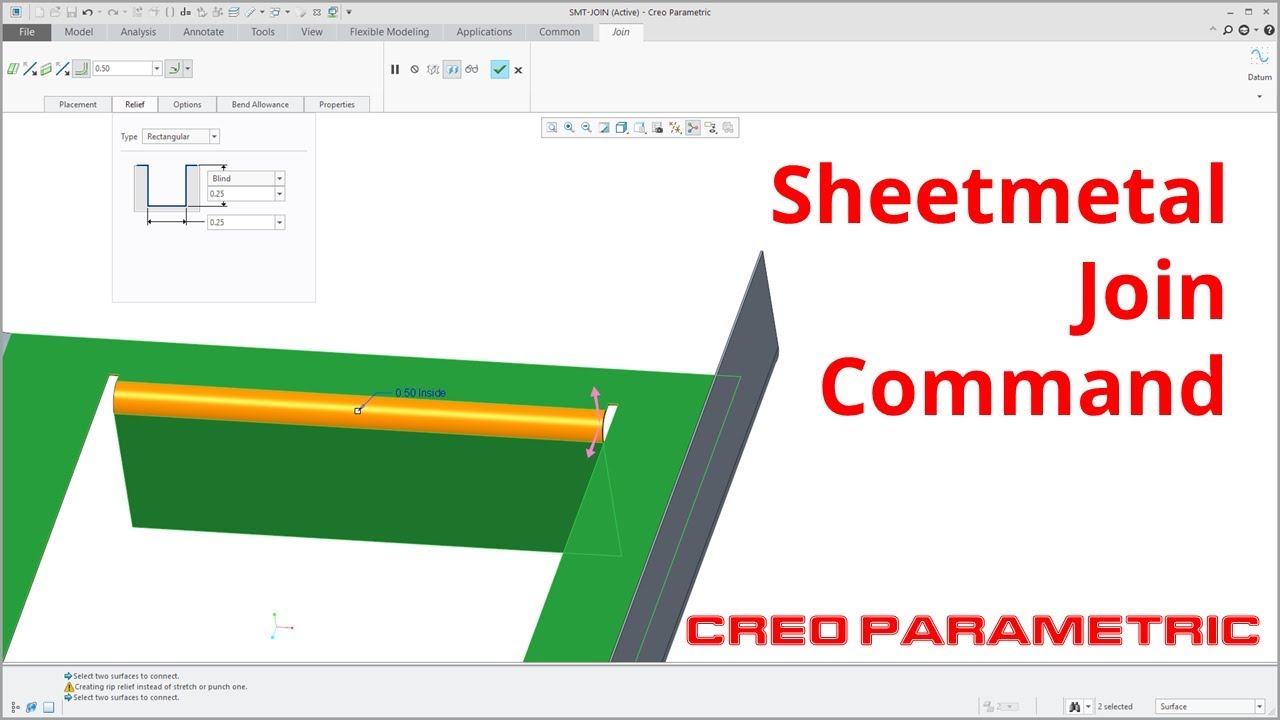Image resolution: width=1280 pixels, height=720 pixels.
Task: Click the Verify glasses icon
Action: (472, 69)
